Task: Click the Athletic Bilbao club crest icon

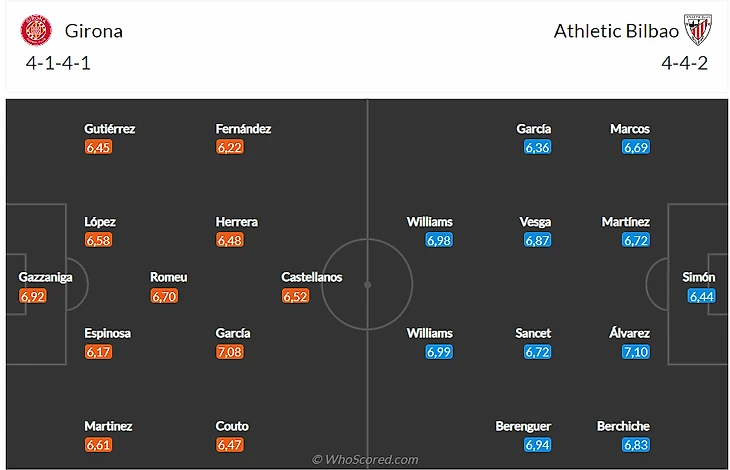Action: pyautogui.click(x=697, y=30)
